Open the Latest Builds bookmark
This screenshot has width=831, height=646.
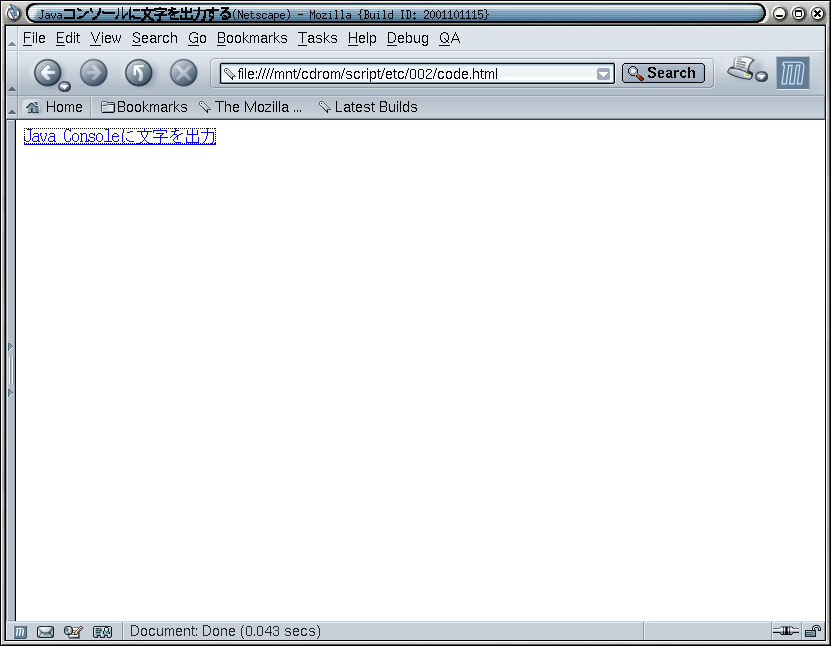[x=368, y=107]
